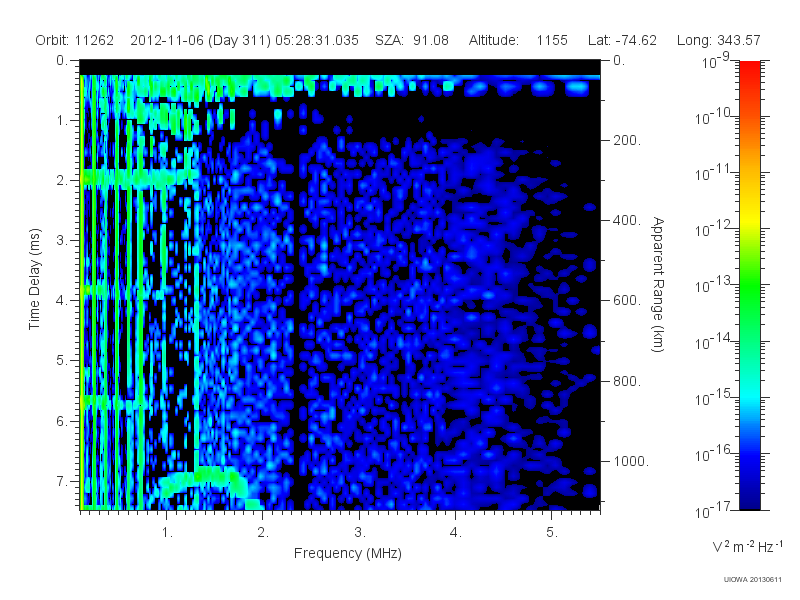Click the 'Altitude: 1155' header value

[518, 40]
